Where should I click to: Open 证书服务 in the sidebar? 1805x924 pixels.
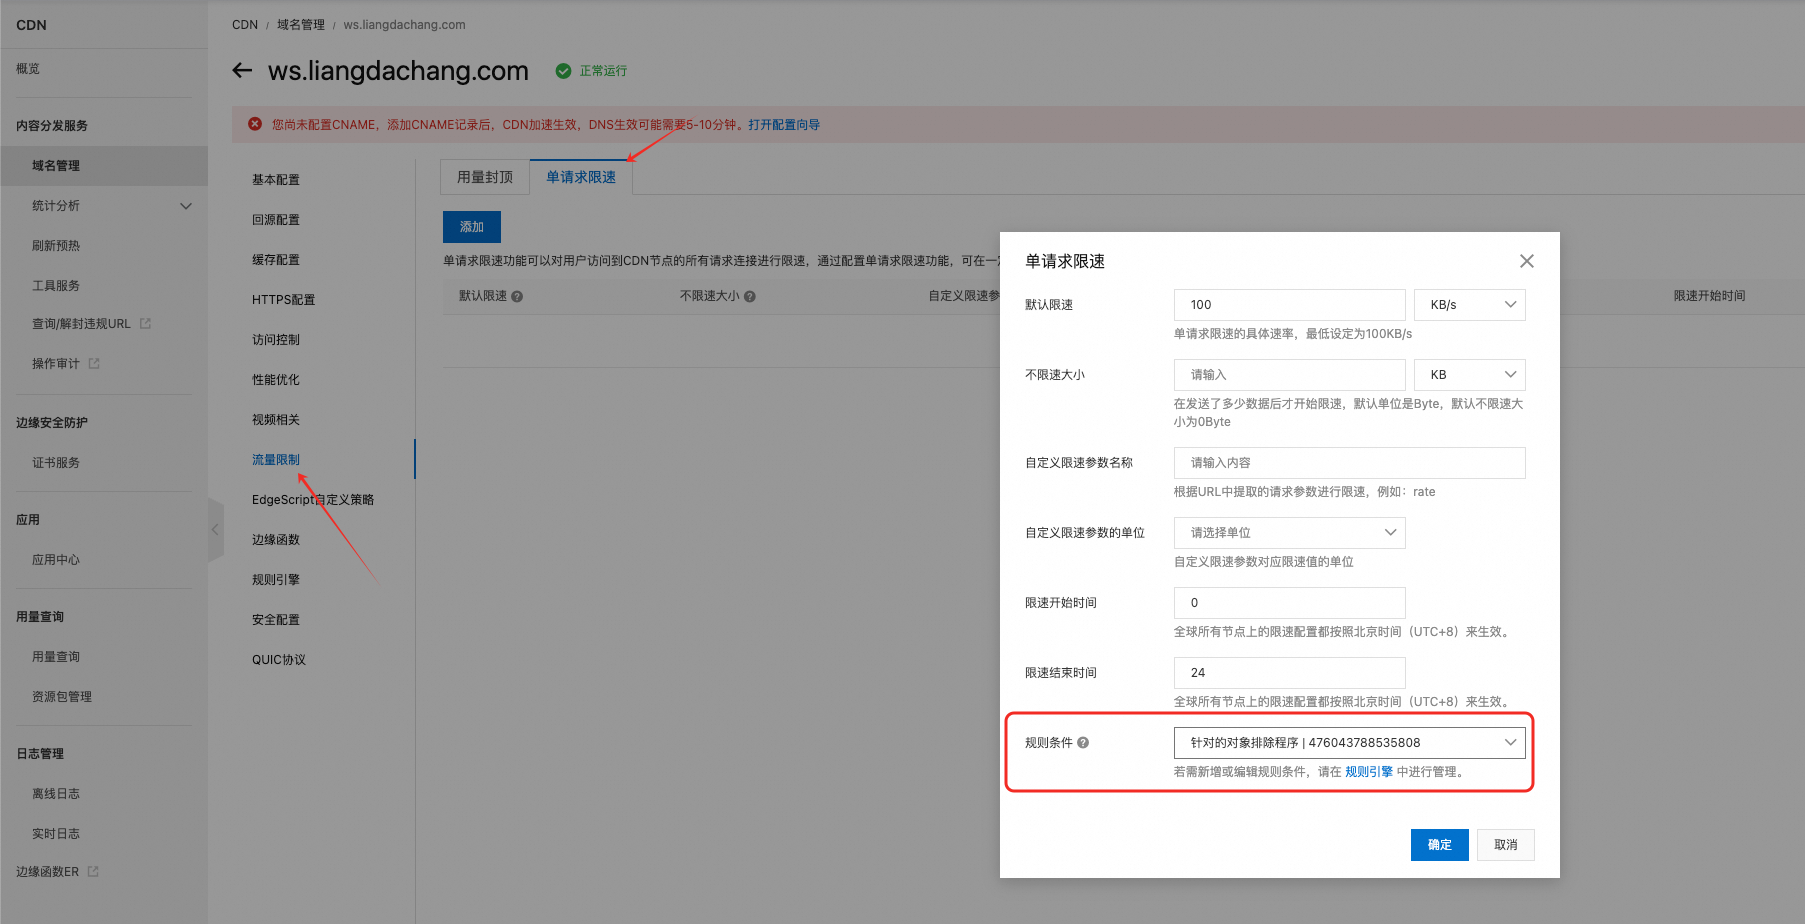point(56,463)
